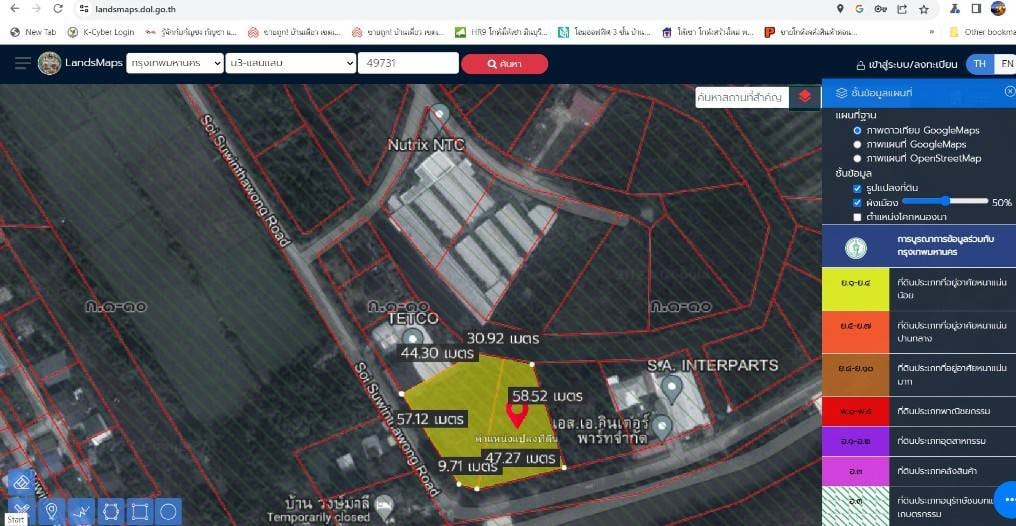Select the eraser clear-drawing tool

click(x=21, y=483)
